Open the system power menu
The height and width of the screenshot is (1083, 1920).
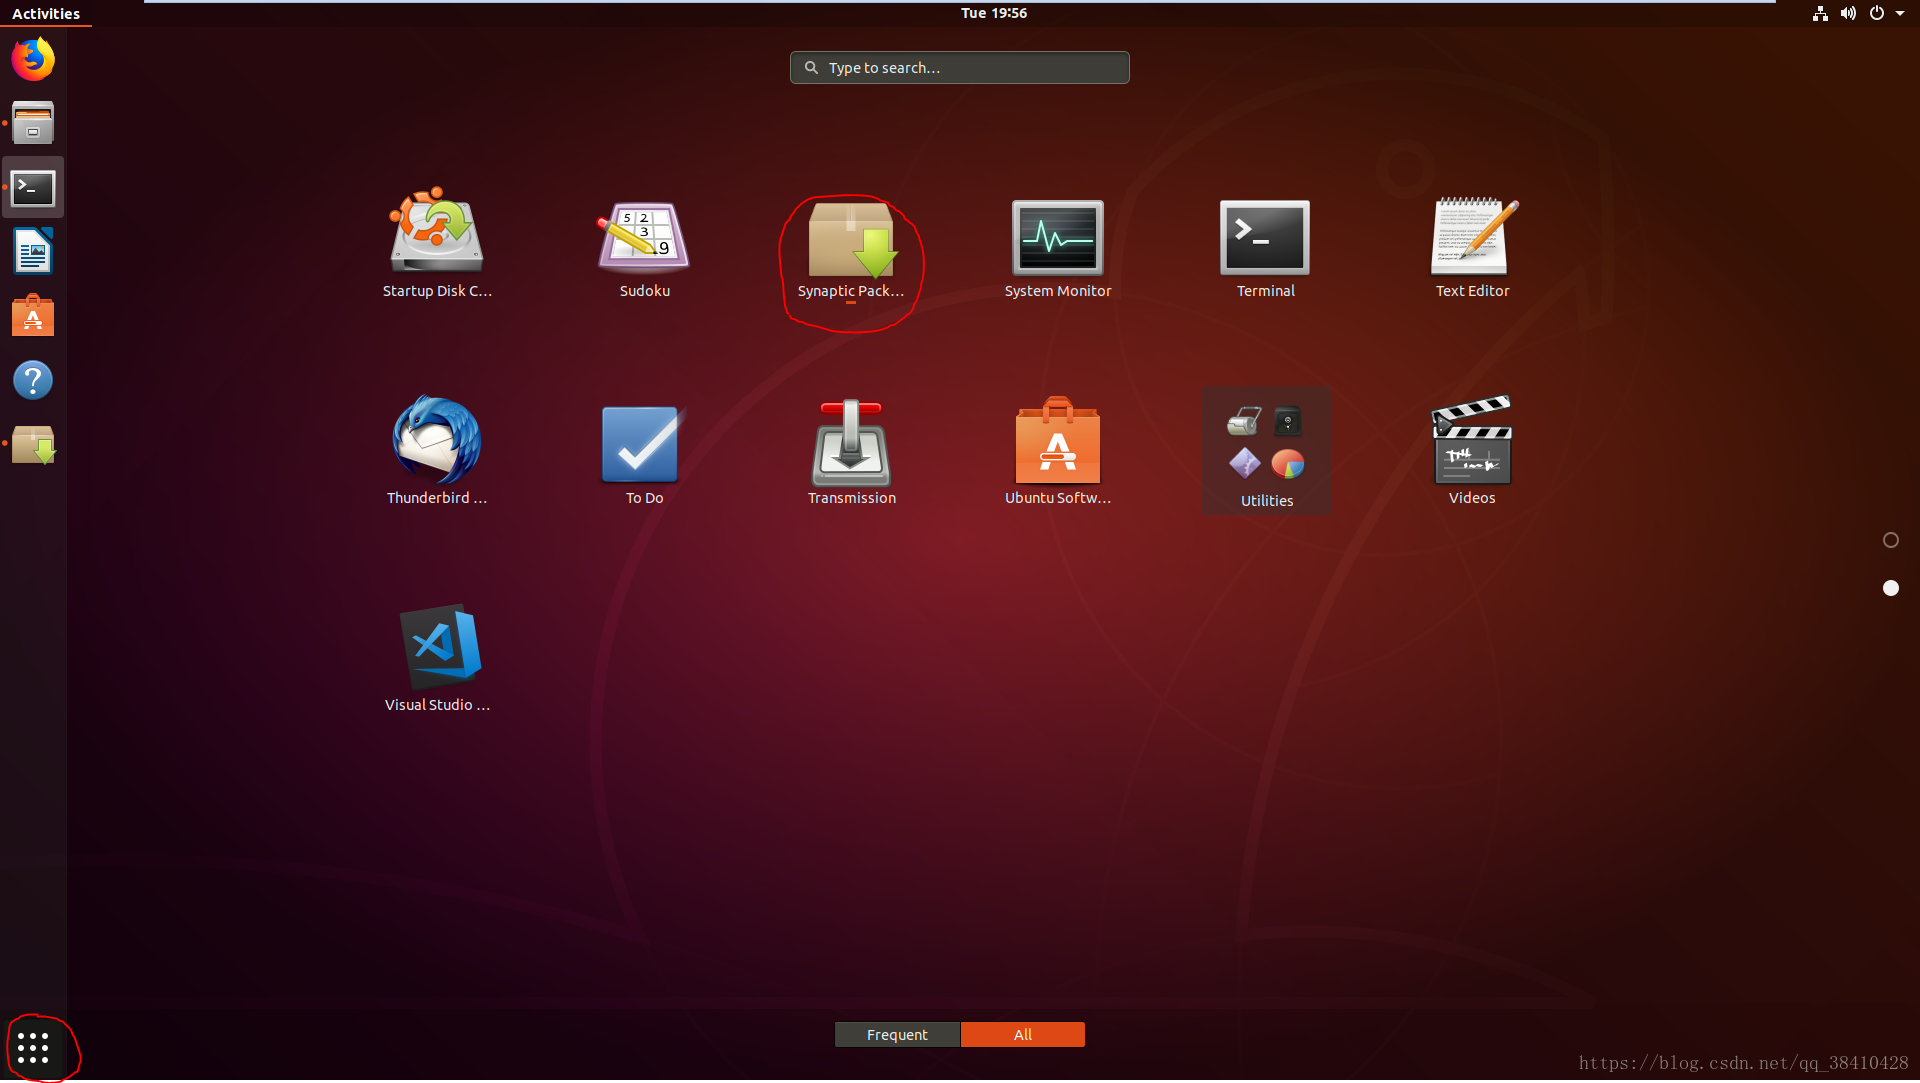(x=1876, y=13)
